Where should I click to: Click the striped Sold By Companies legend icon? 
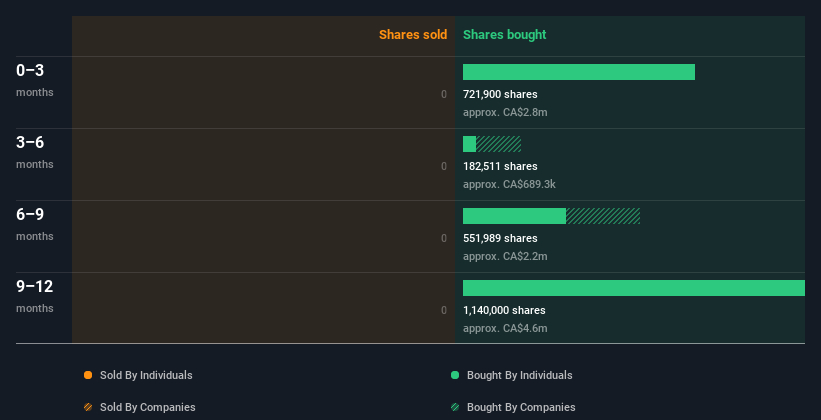click(x=88, y=407)
